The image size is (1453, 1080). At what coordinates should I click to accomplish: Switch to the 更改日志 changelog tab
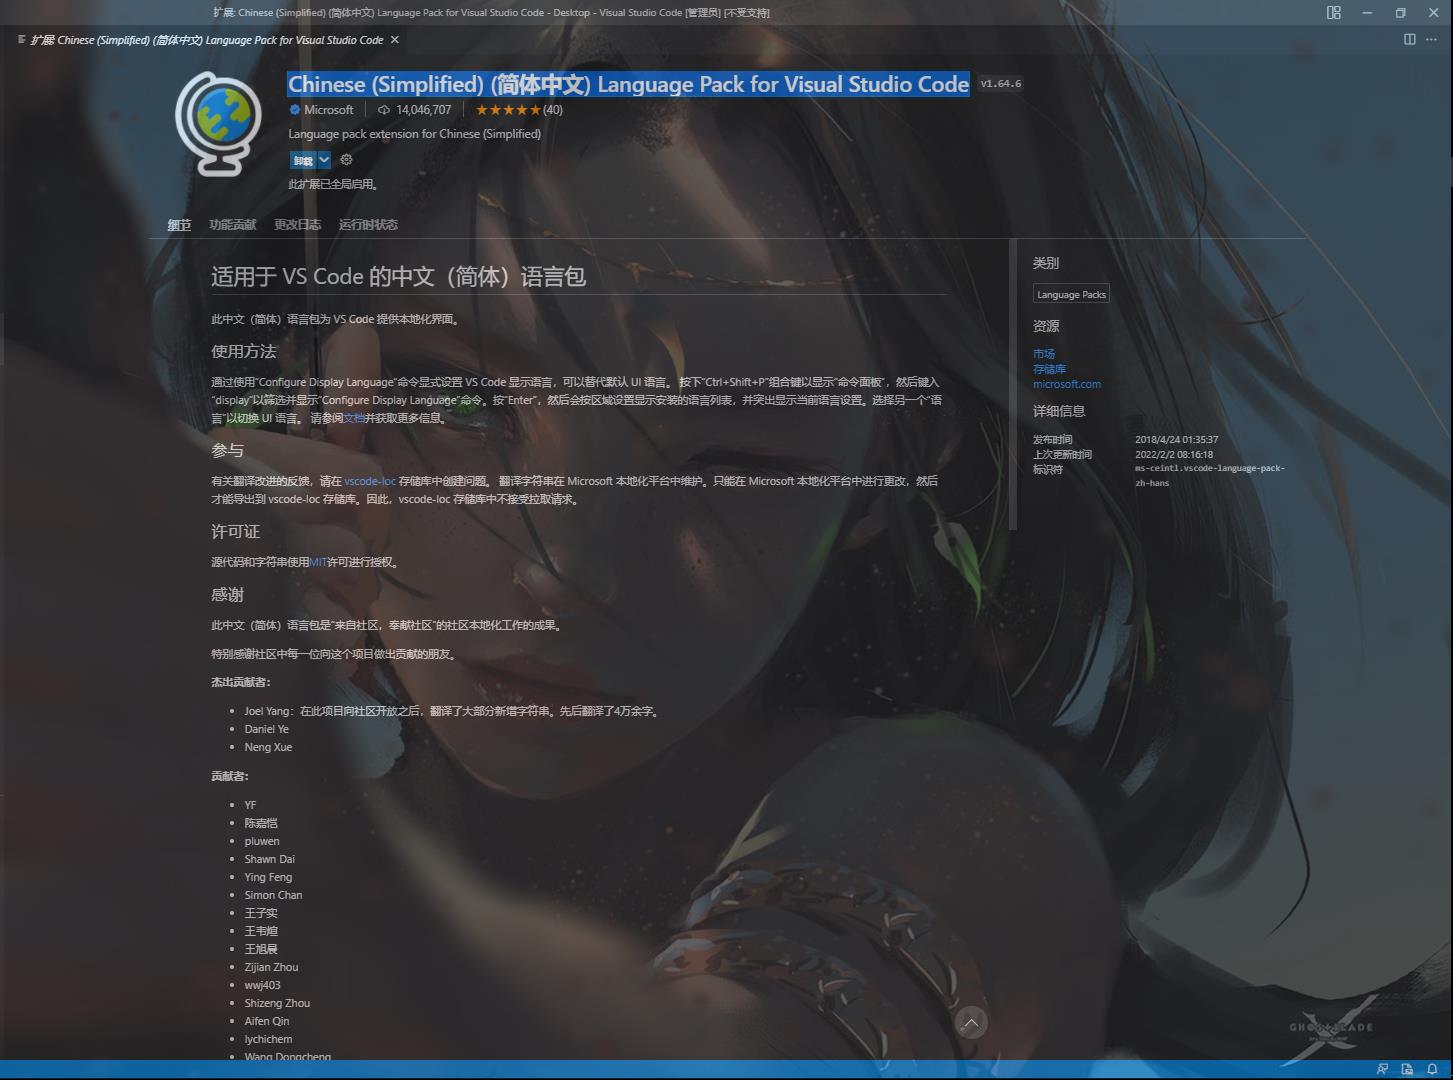[x=298, y=225]
